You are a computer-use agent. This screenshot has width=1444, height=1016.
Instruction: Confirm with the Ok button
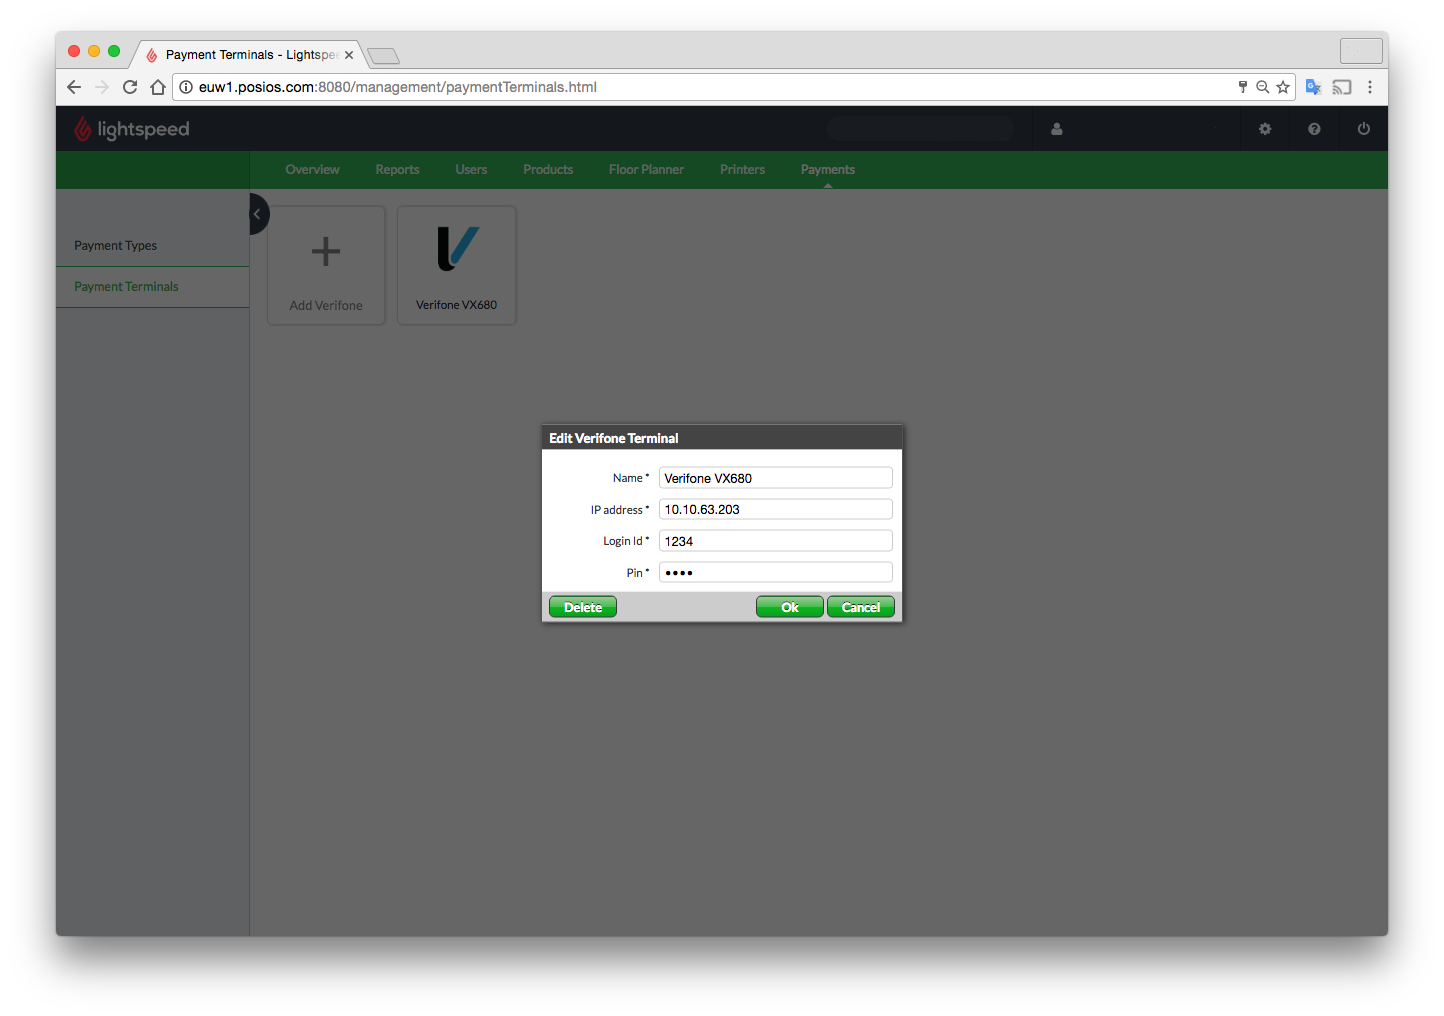(790, 607)
